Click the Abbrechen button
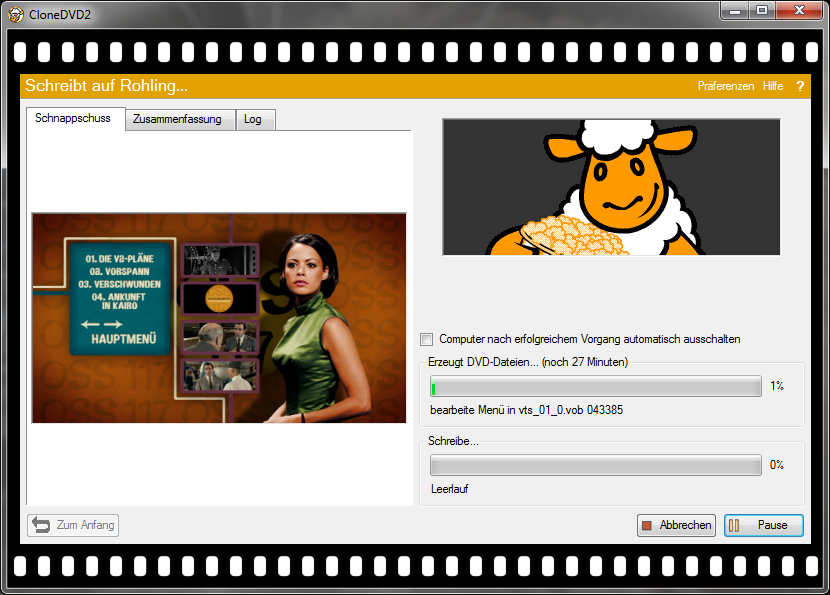The height and width of the screenshot is (595, 830). click(676, 526)
